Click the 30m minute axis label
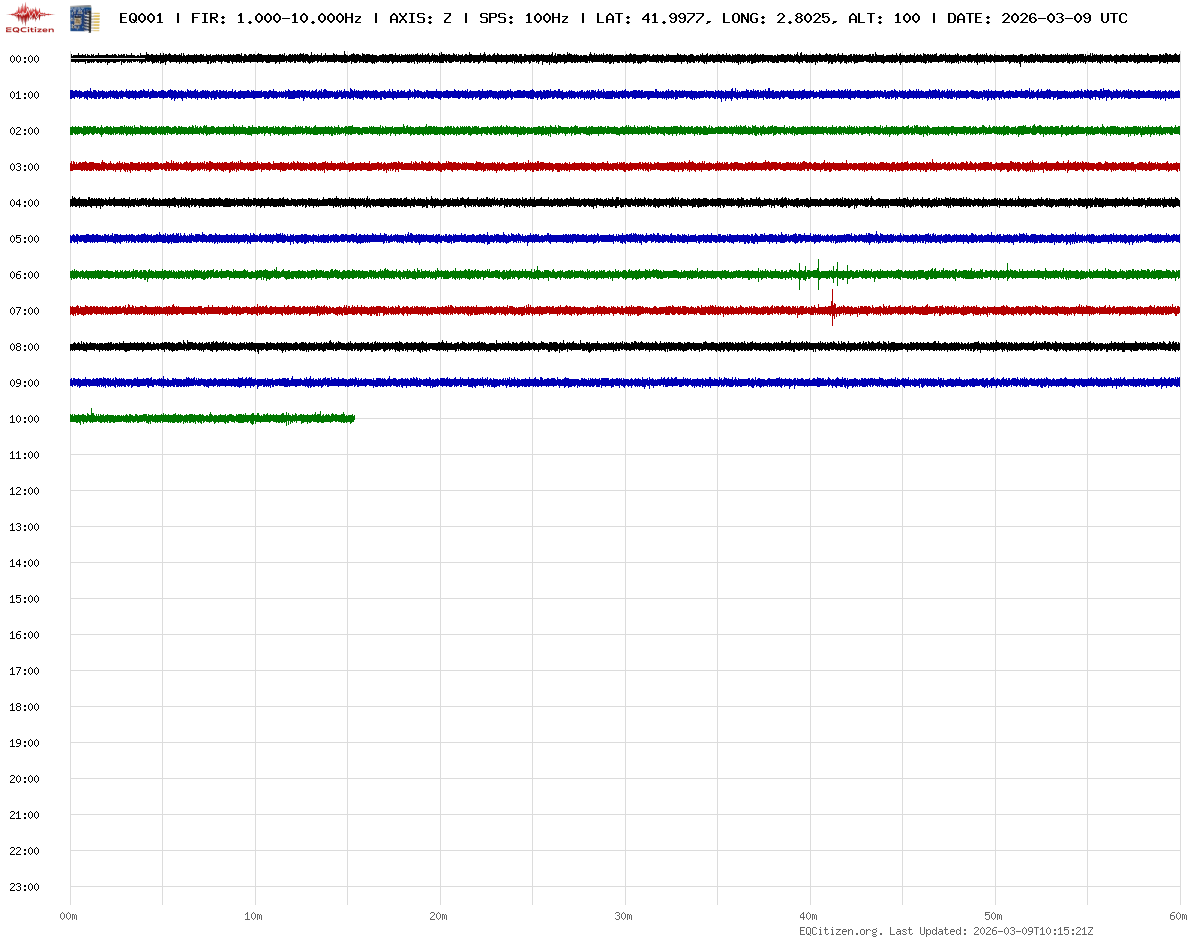This screenshot has width=1200, height=940. (624, 916)
